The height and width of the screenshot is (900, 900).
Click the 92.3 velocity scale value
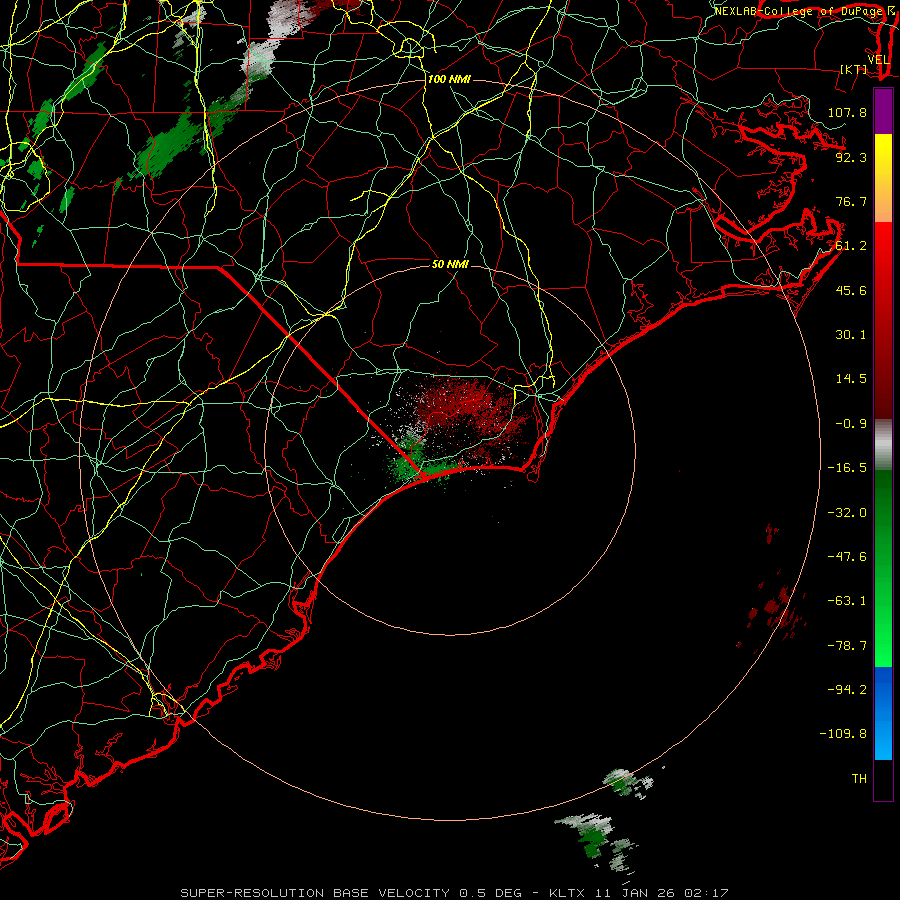pos(851,157)
